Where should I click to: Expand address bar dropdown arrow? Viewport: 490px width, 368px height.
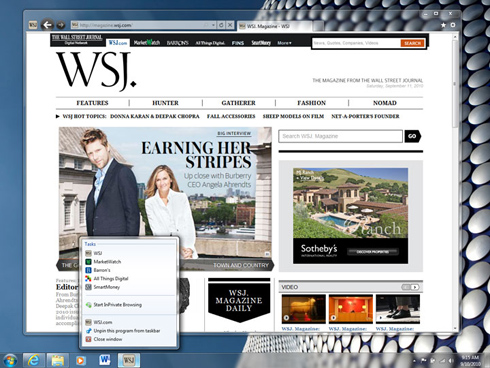[x=213, y=25]
